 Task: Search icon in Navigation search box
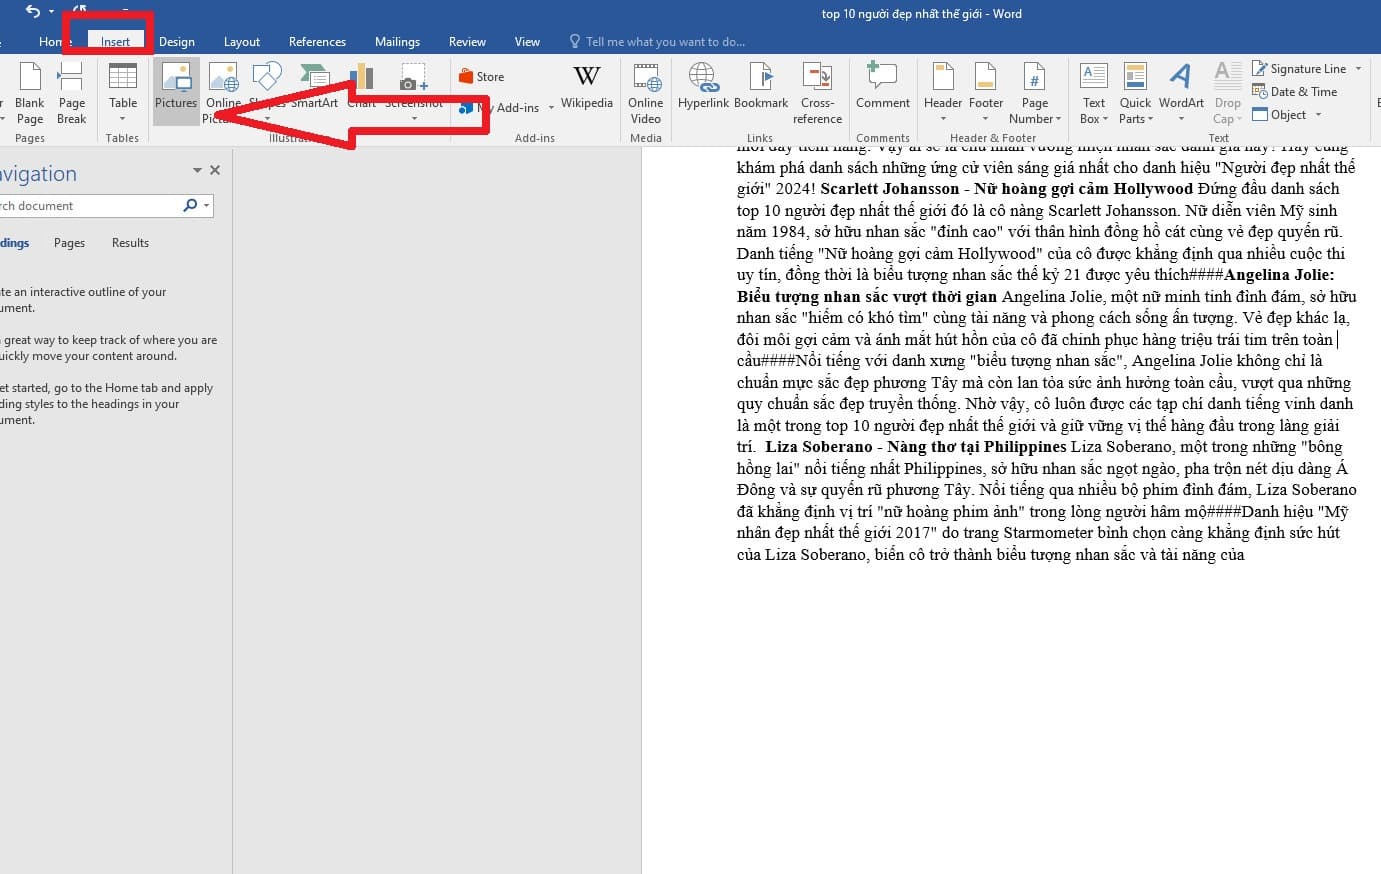(x=190, y=205)
